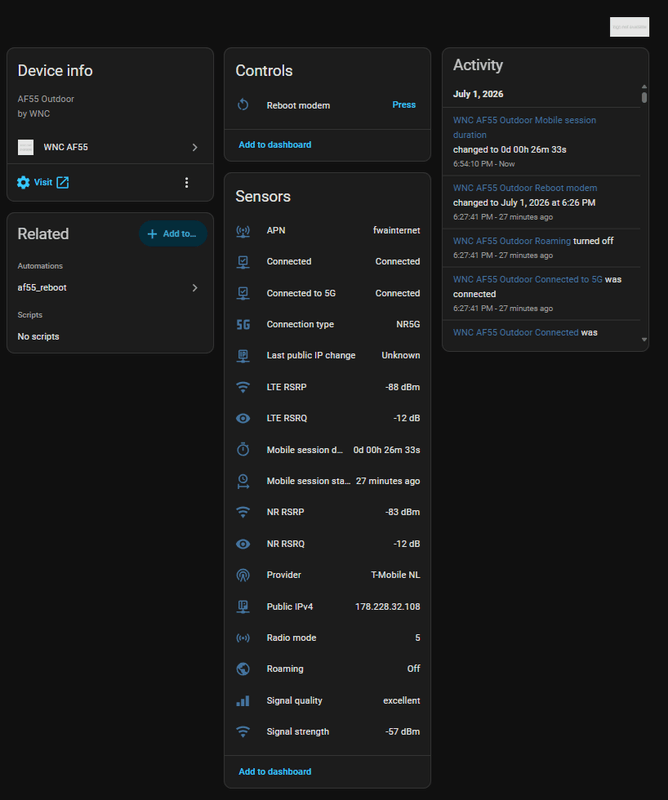
Task: Click the 6:54:10 PM - Now timestamp
Action: [x=484, y=164]
